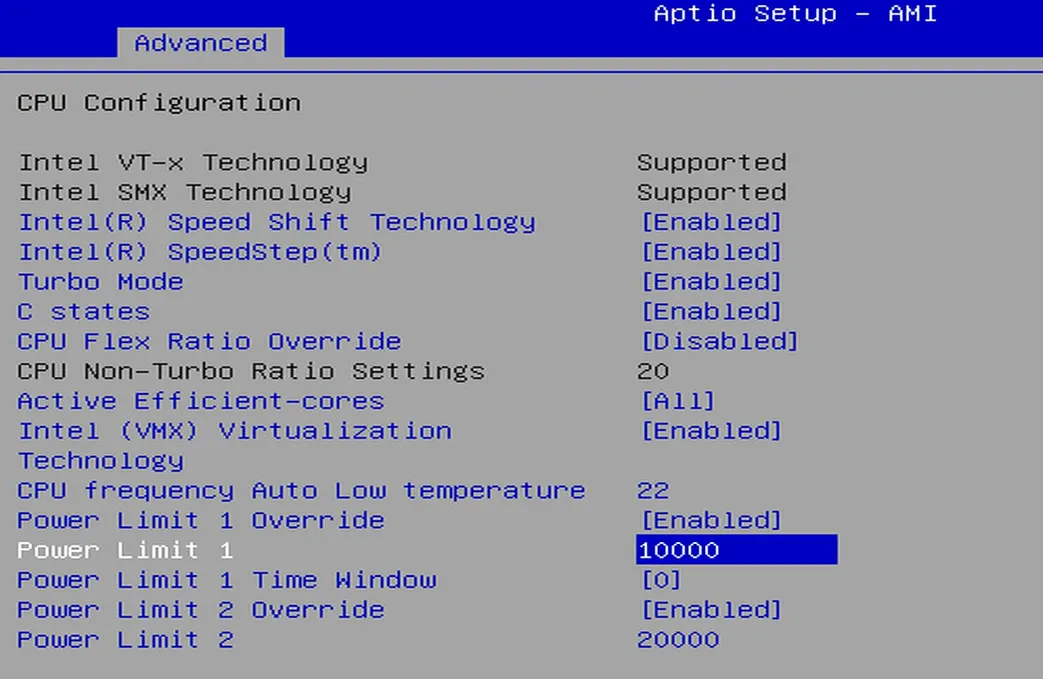Disable Turbo Mode via its Enabled value
The width and height of the screenshot is (1043, 679).
click(x=710, y=282)
